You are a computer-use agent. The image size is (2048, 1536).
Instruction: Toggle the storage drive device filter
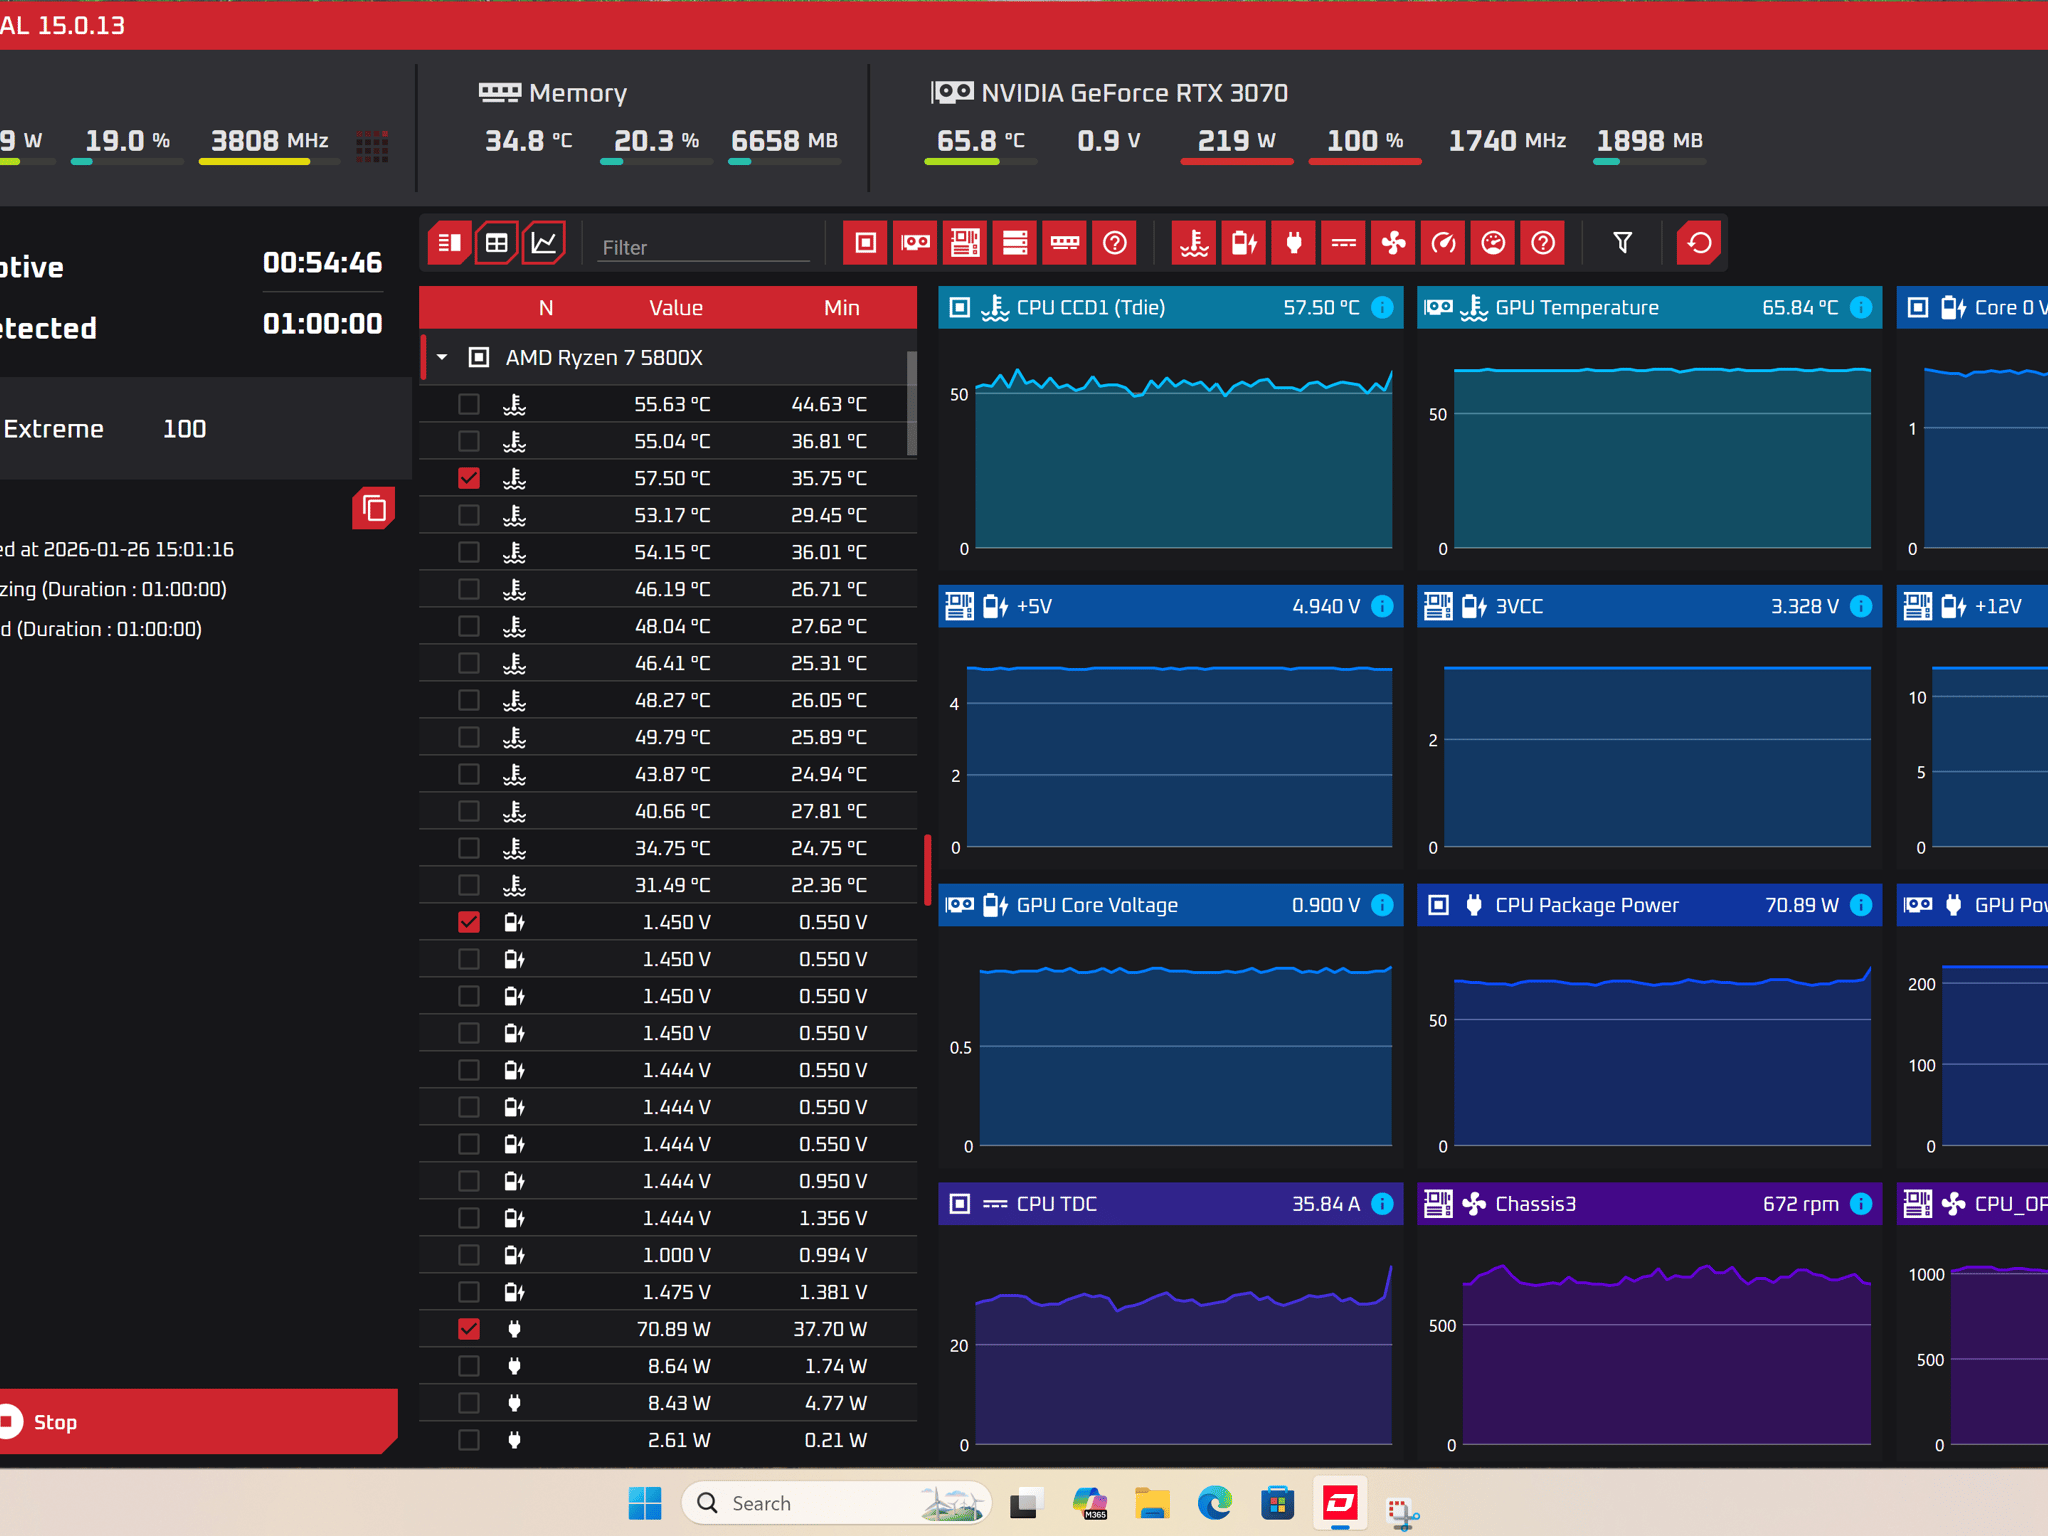tap(1015, 243)
